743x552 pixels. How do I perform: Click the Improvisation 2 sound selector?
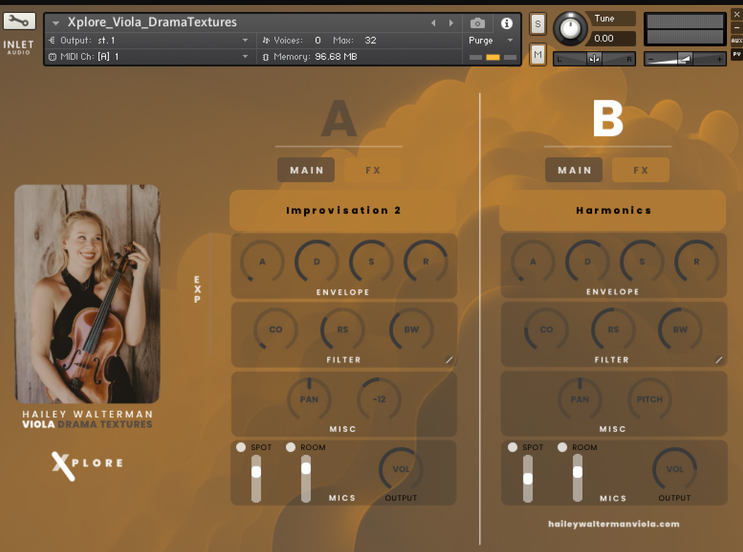pos(343,211)
